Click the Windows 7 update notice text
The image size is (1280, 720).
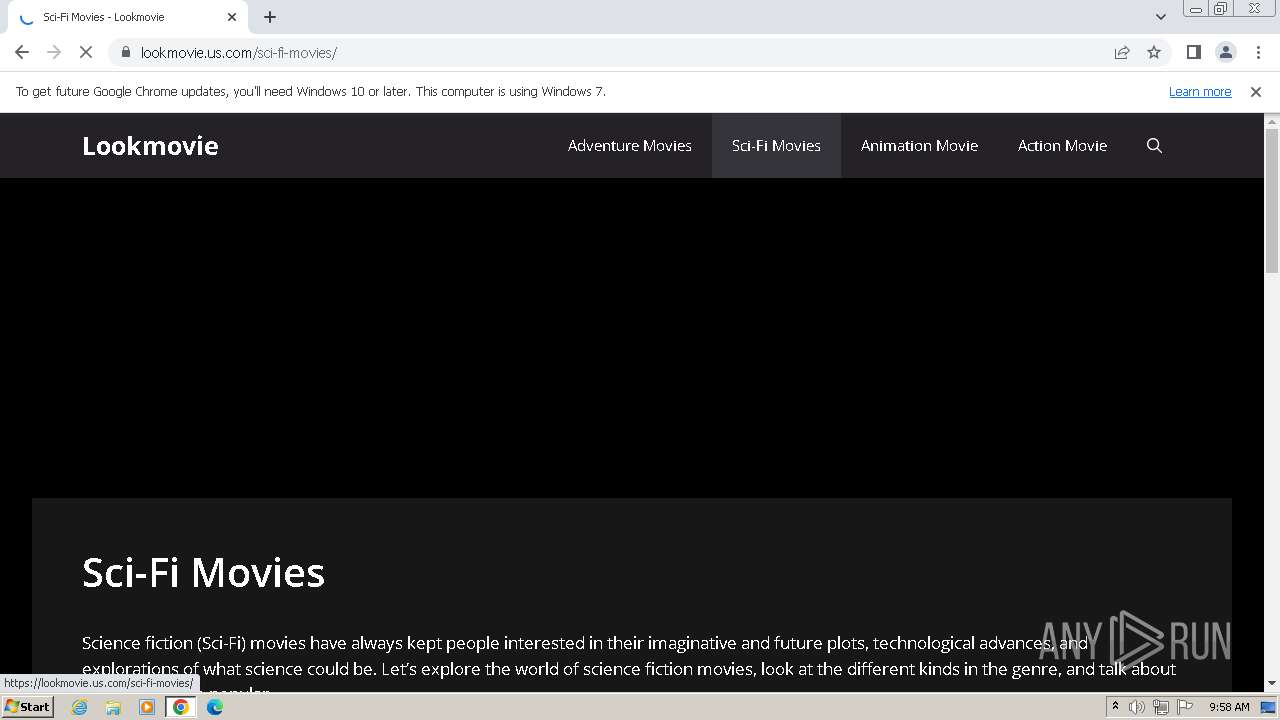tap(311, 91)
